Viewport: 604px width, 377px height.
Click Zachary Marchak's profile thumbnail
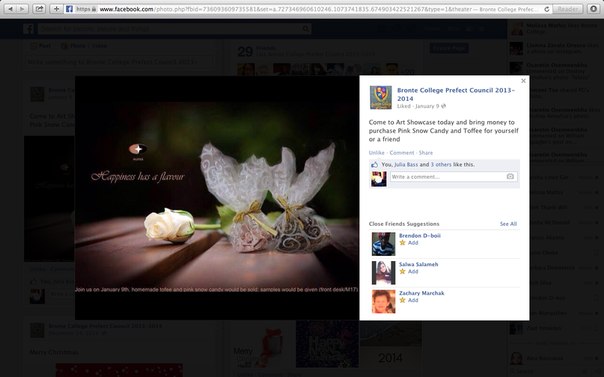coord(383,302)
